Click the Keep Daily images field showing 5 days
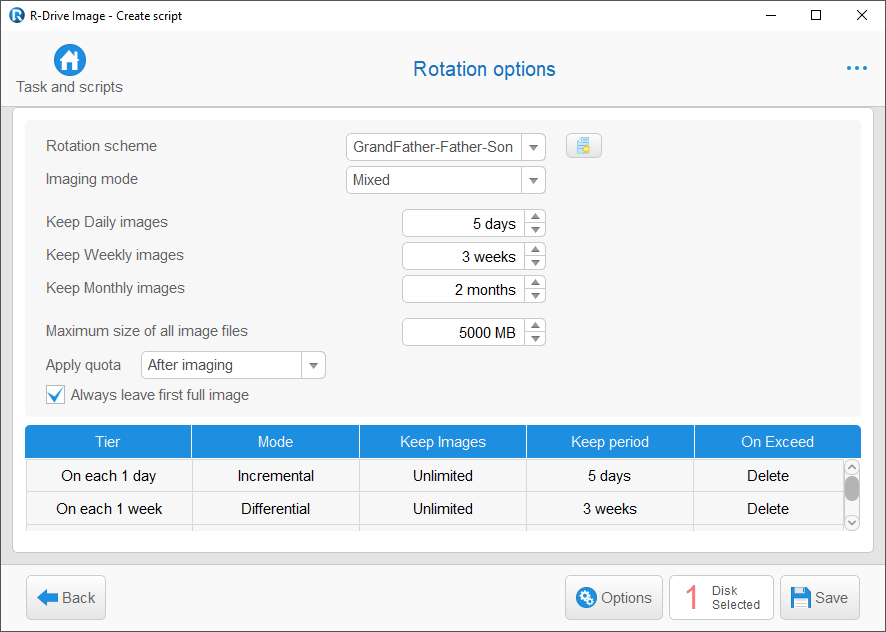The height and width of the screenshot is (632, 886). (463, 223)
